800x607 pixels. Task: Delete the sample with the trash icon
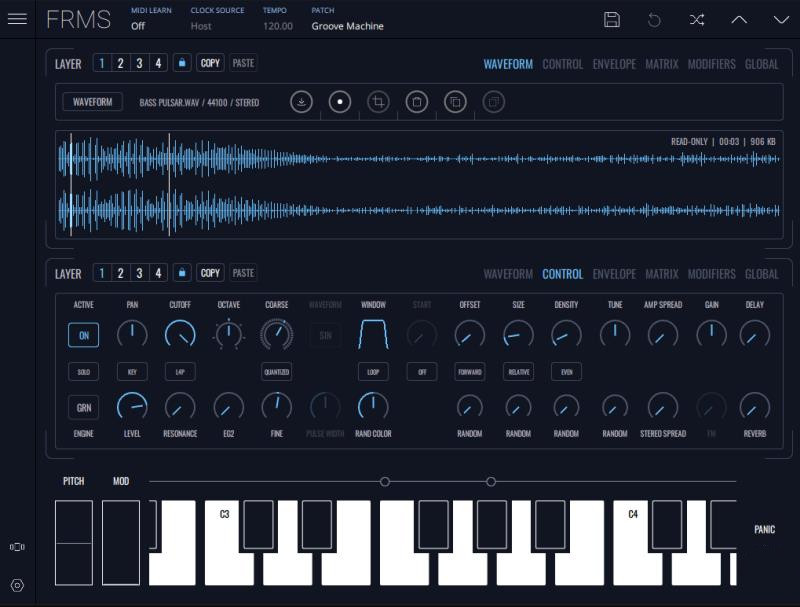(416, 102)
